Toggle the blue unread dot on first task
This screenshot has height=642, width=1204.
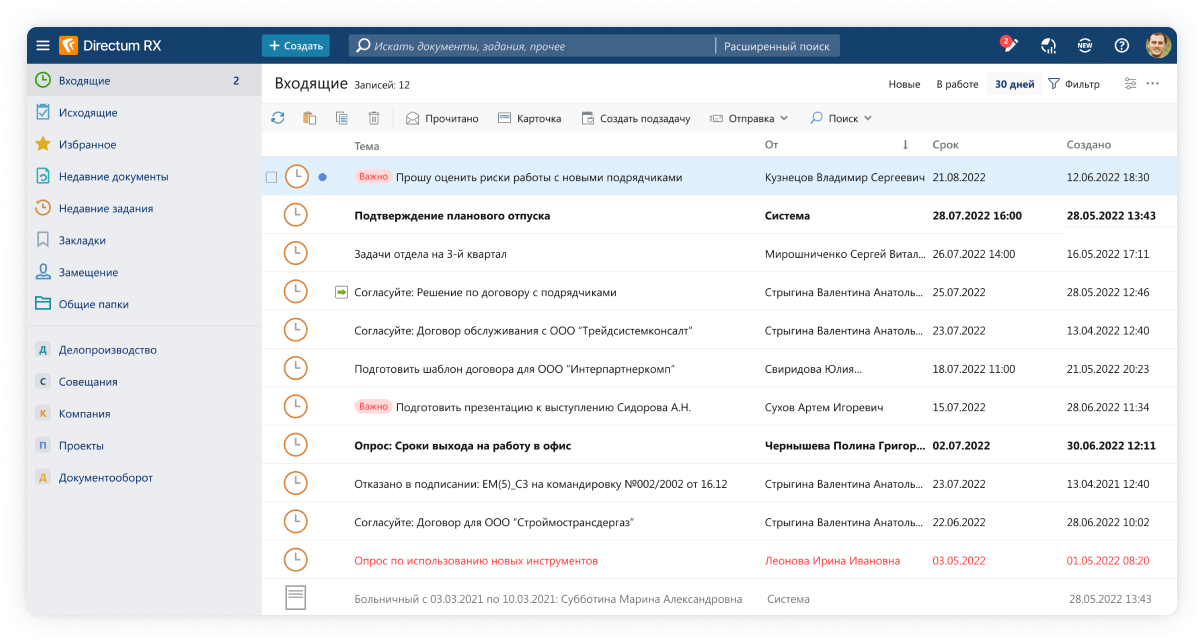[x=322, y=177]
